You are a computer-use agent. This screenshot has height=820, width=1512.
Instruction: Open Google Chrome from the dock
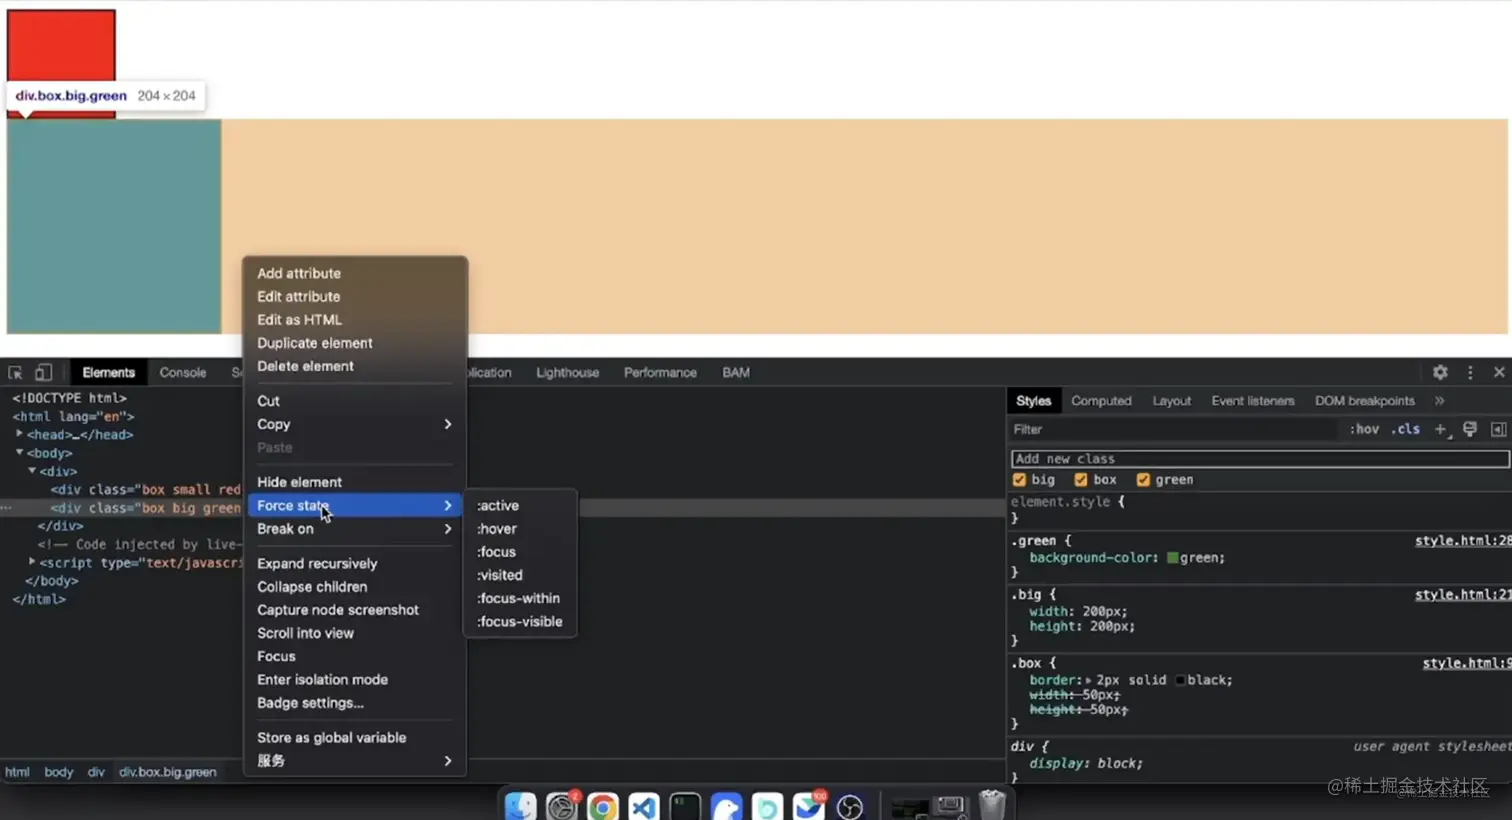point(603,805)
